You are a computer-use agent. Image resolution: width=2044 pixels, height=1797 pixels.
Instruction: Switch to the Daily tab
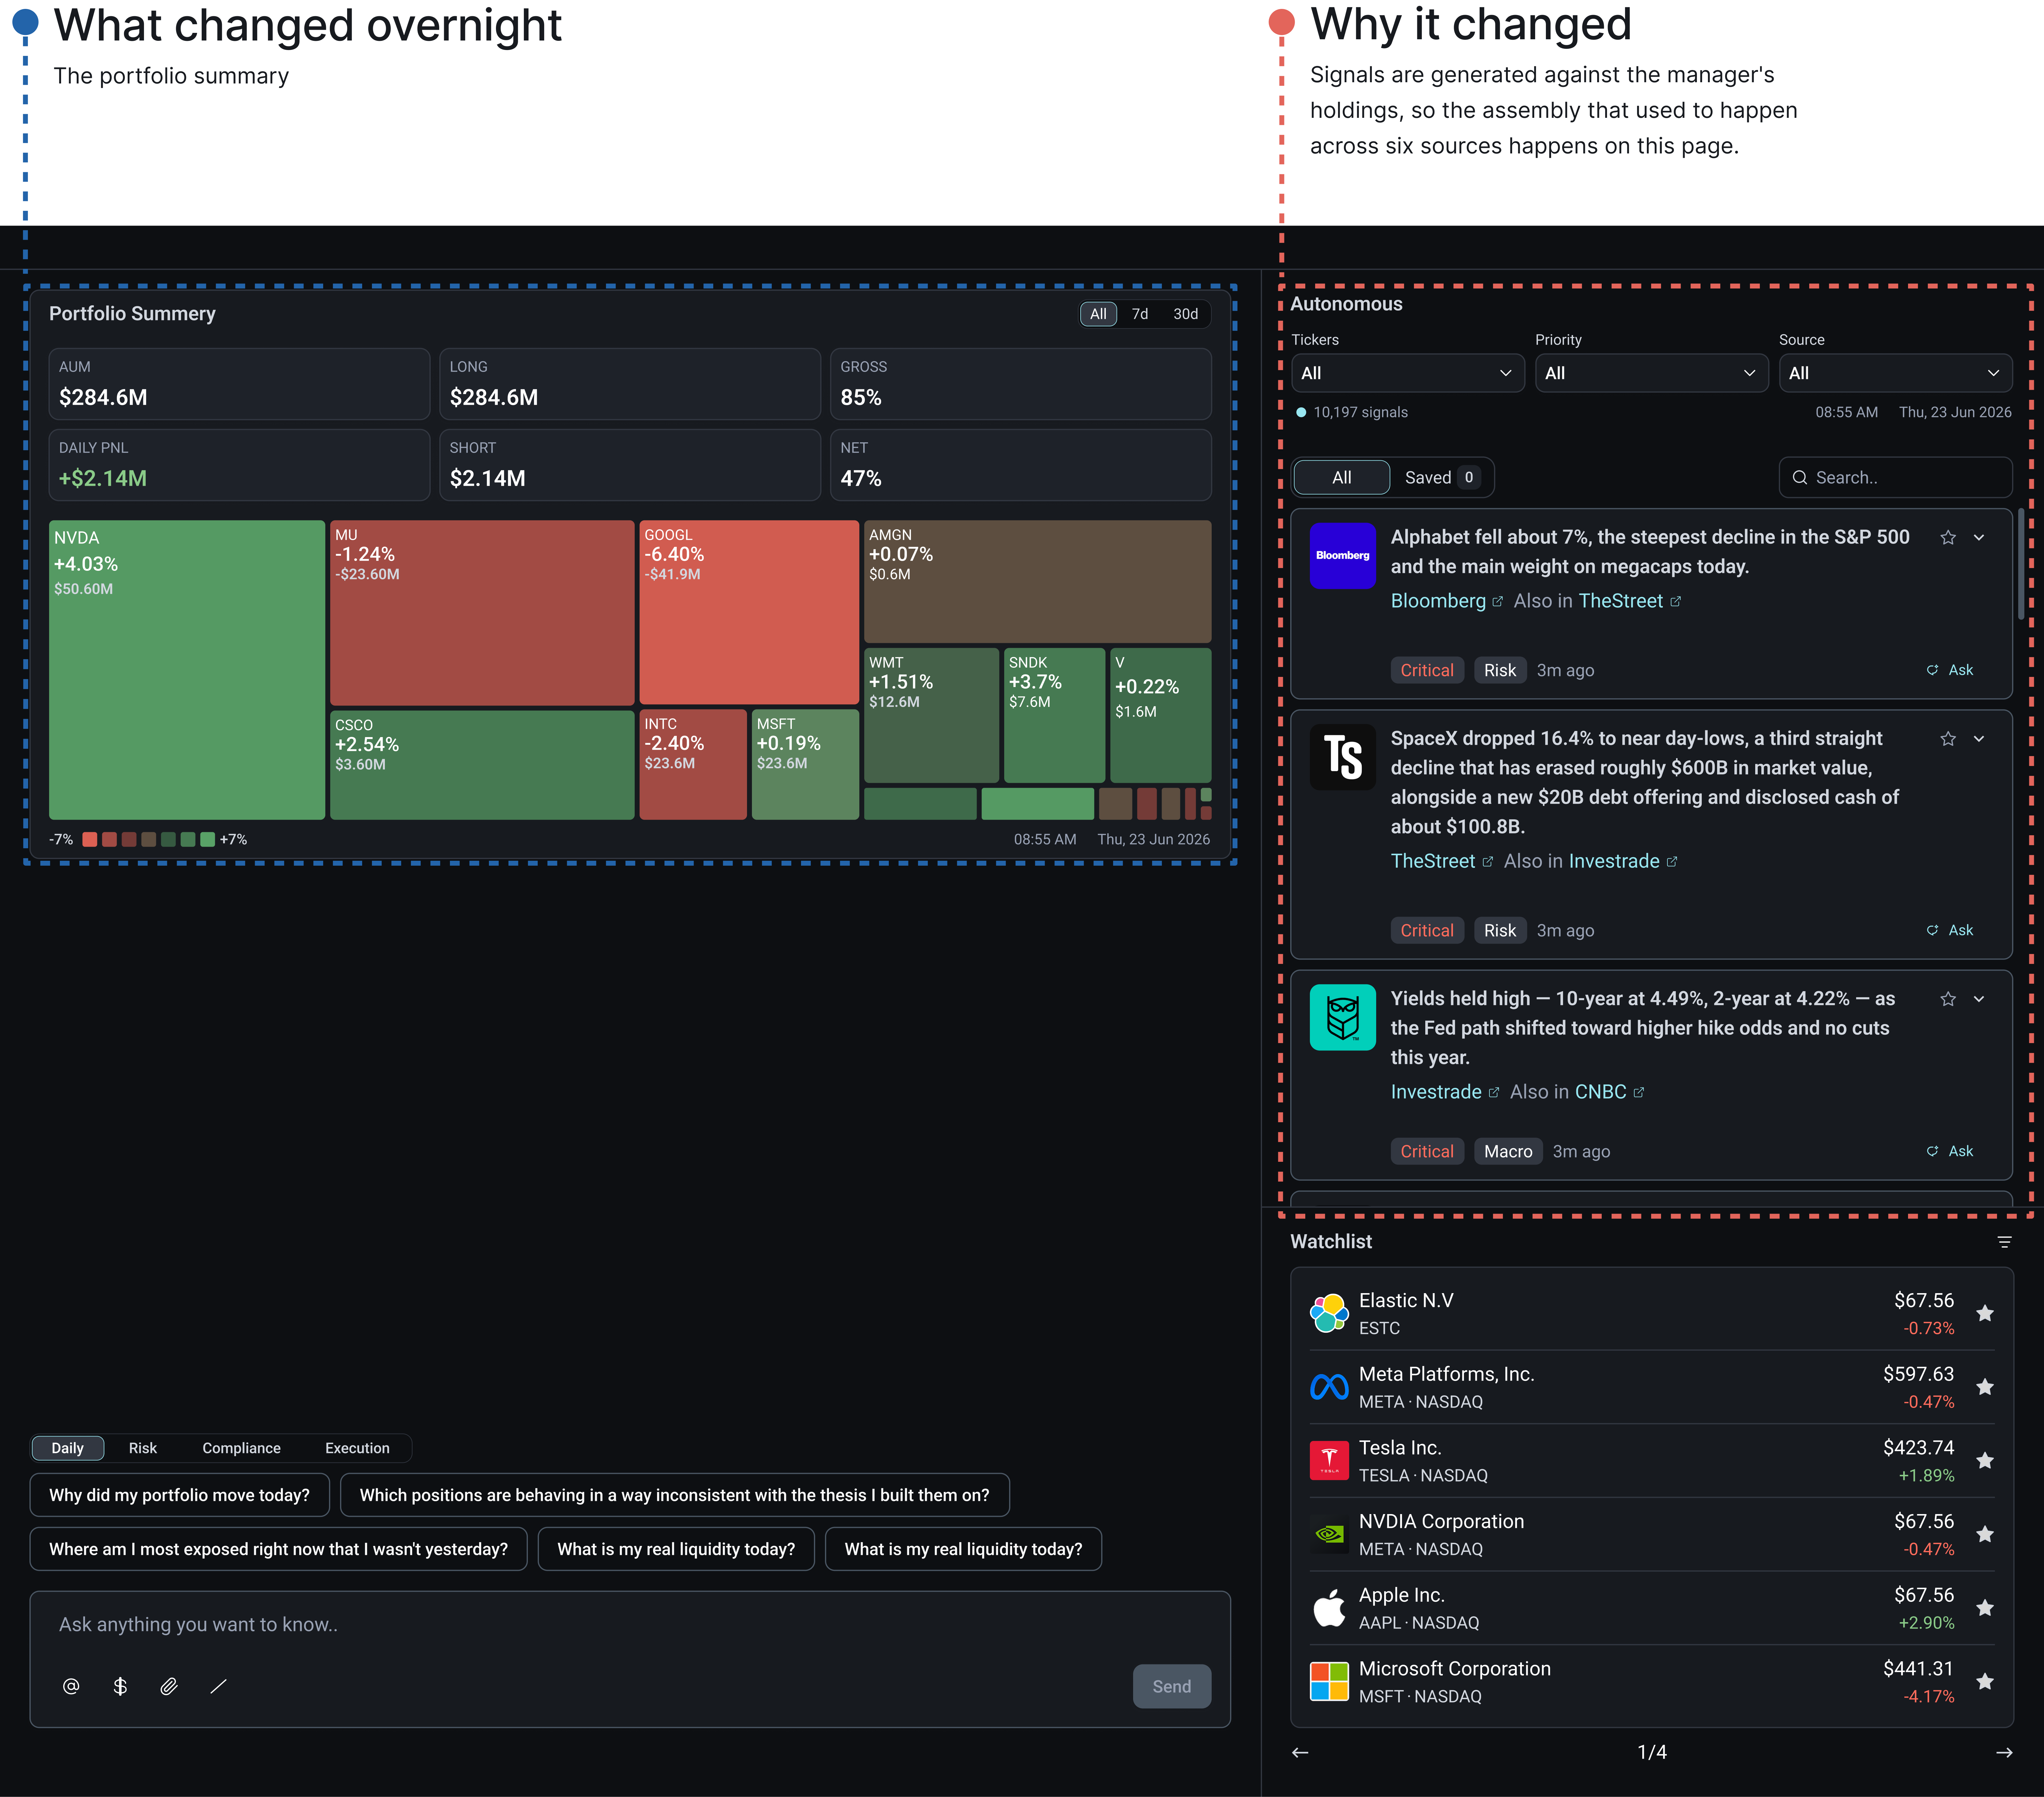[68, 1448]
